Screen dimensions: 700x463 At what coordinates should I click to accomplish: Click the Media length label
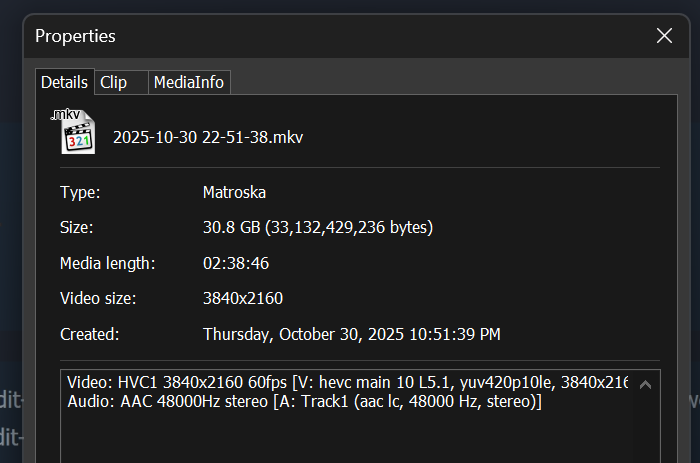click(x=107, y=263)
